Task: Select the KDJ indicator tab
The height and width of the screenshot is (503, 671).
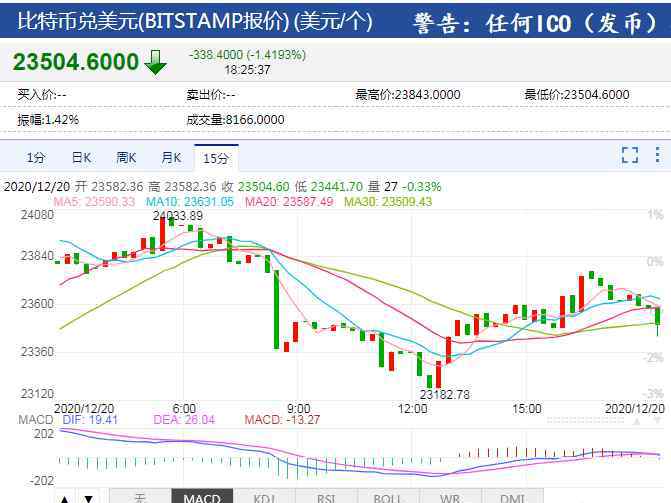Action: [264, 497]
